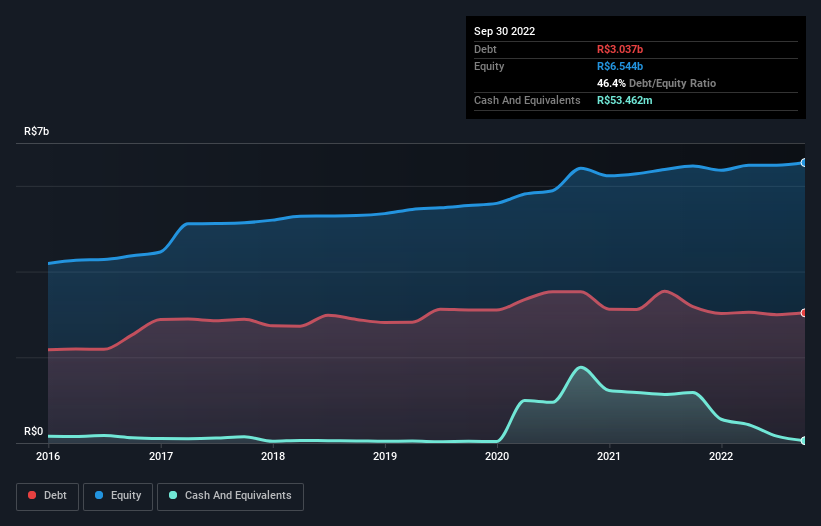Click the R$6.544b equity value
Viewport: 821px width, 526px height.
[x=620, y=66]
